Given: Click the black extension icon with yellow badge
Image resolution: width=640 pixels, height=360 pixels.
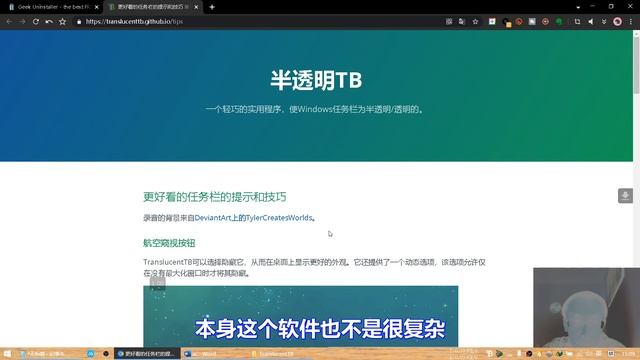Looking at the screenshot, I should [x=507, y=22].
